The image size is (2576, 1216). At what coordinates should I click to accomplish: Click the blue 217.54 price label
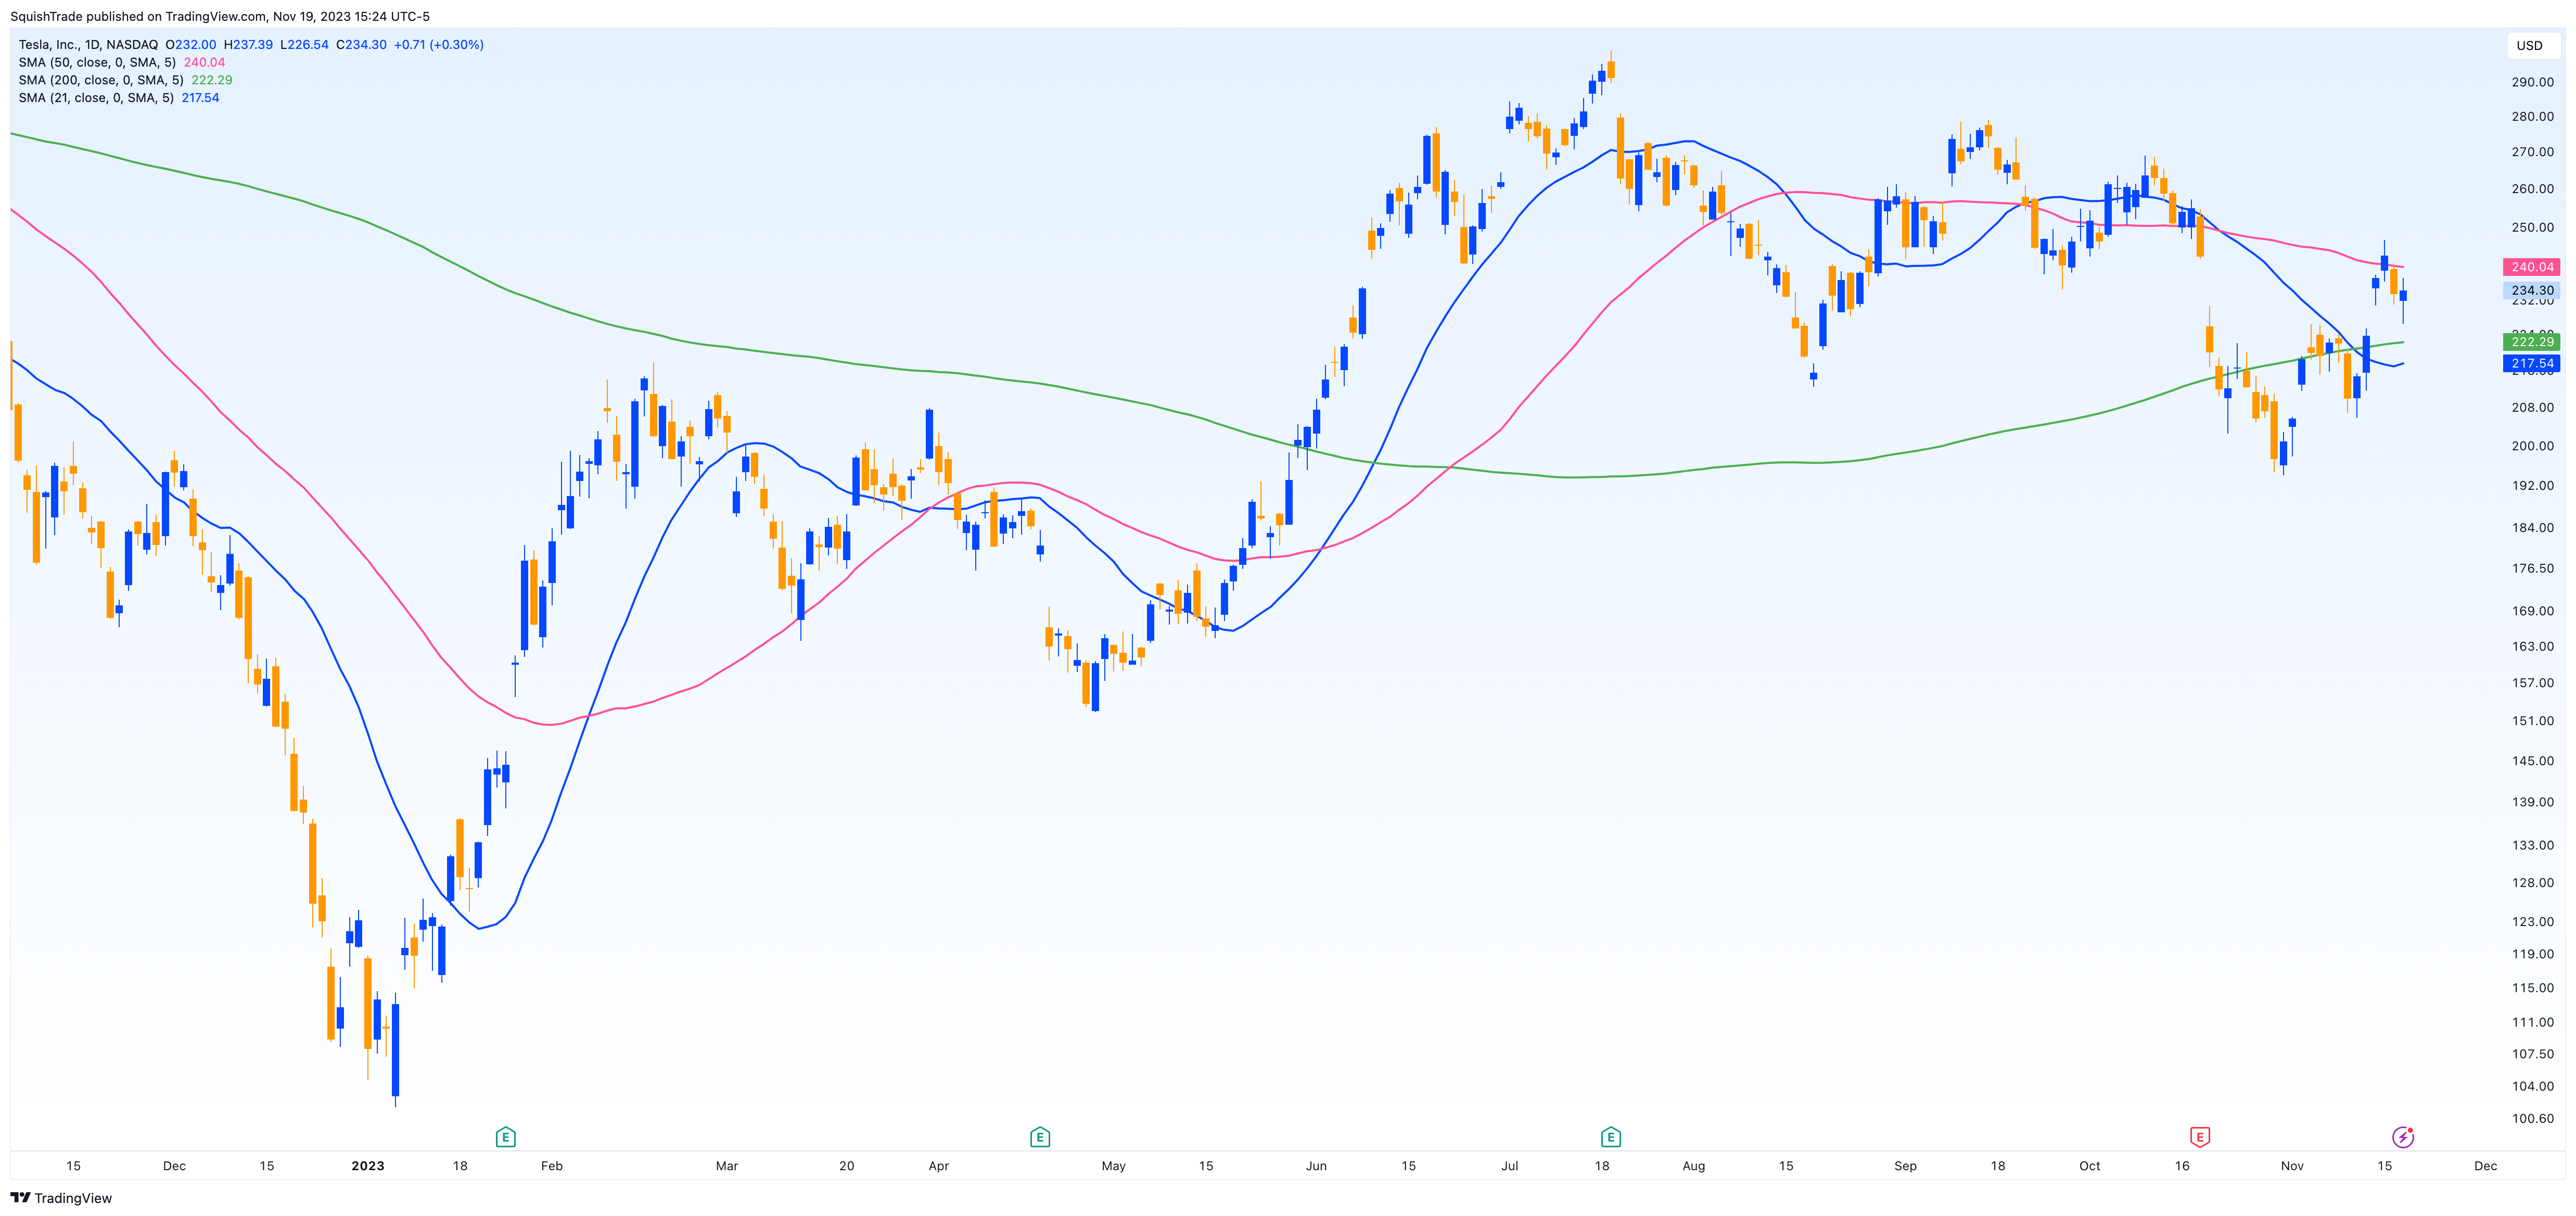click(x=2532, y=364)
